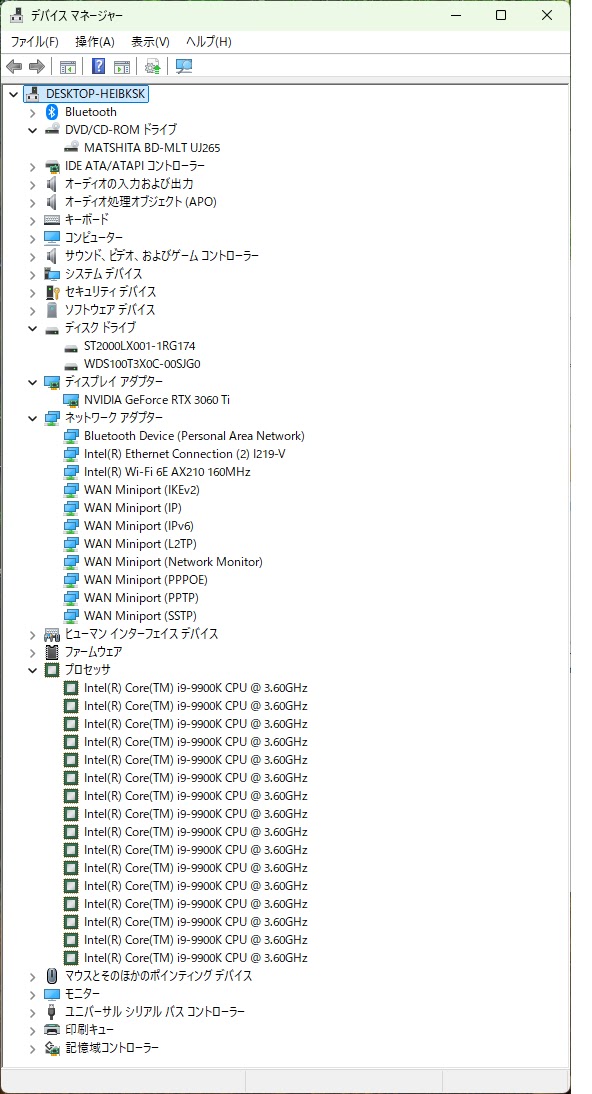Click the action pane toolbar icon
592x1094 pixels.
click(x=122, y=66)
